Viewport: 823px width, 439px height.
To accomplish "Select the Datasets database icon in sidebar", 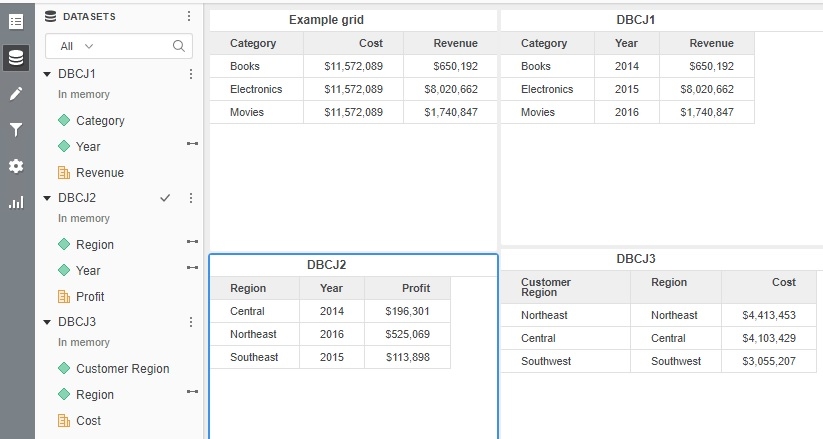I will pyautogui.click(x=16, y=57).
